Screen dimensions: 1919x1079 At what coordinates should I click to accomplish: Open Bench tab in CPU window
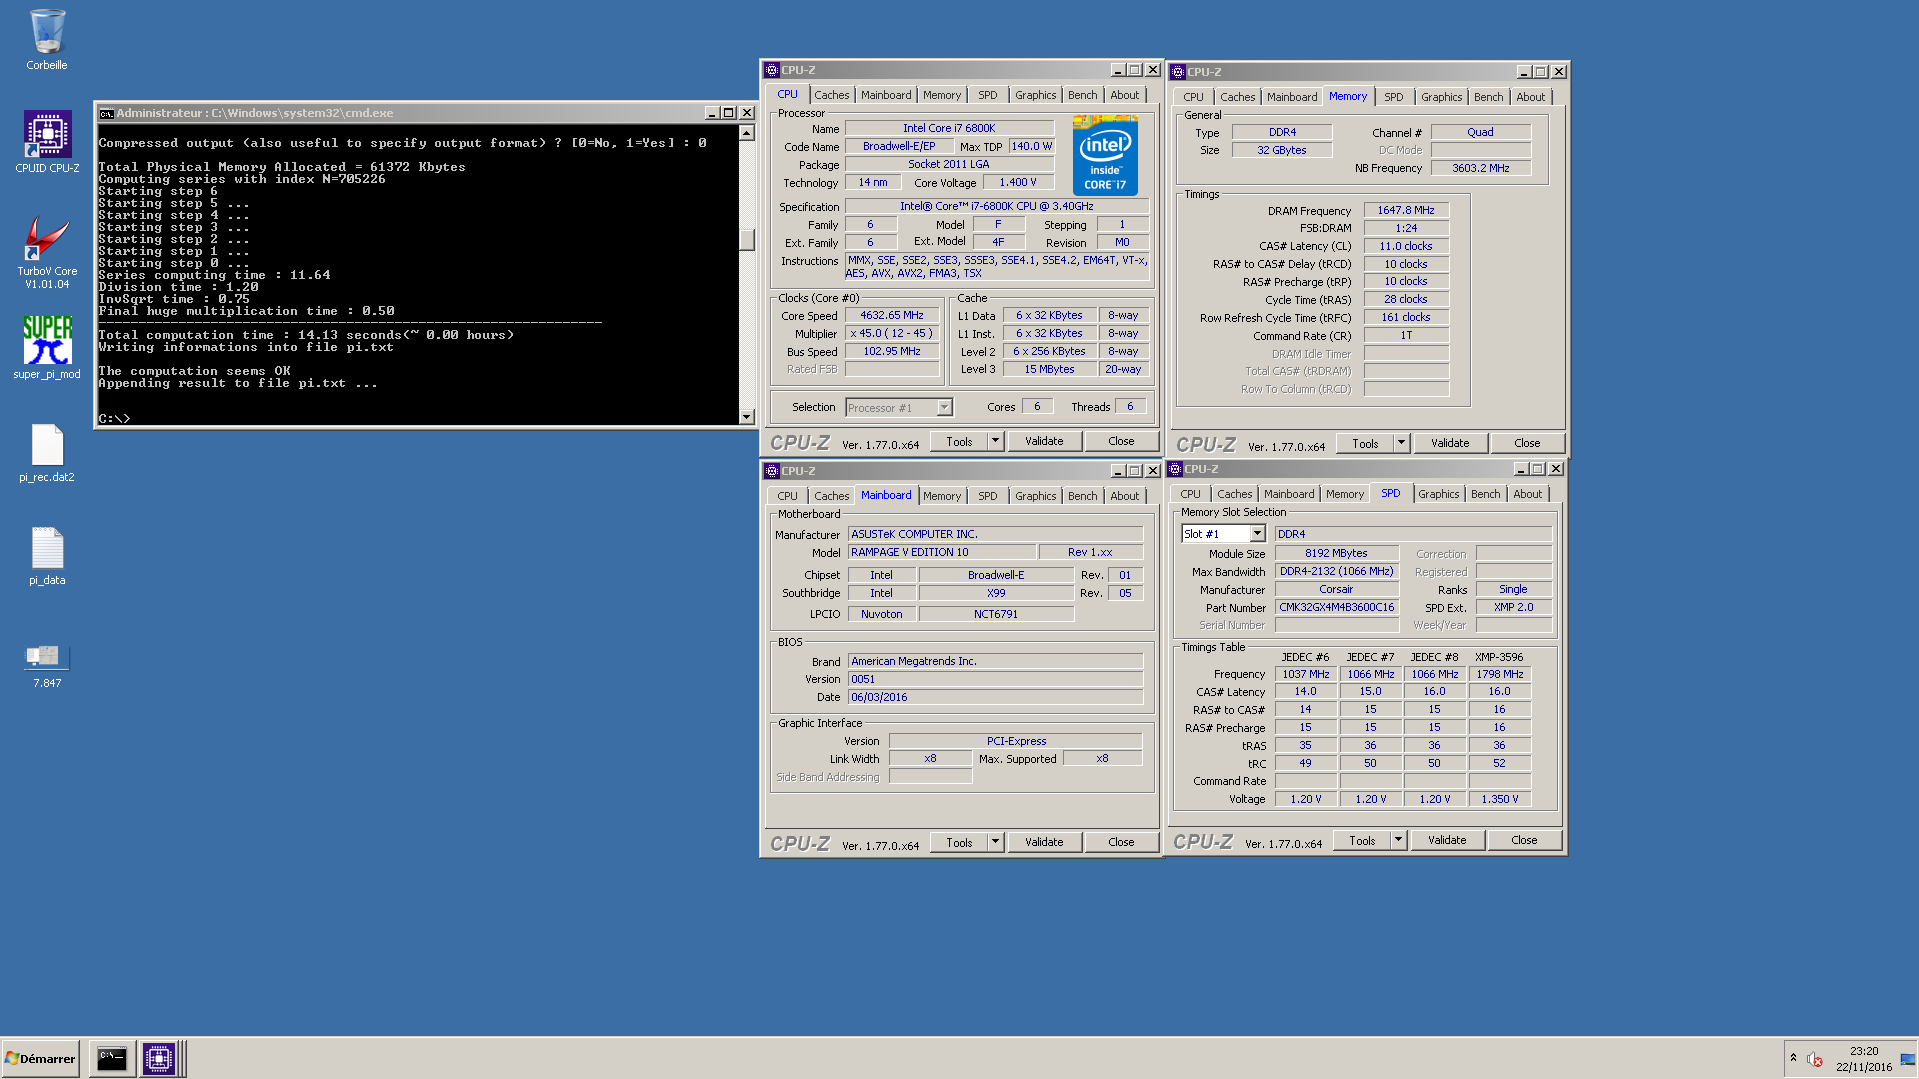click(x=1082, y=95)
